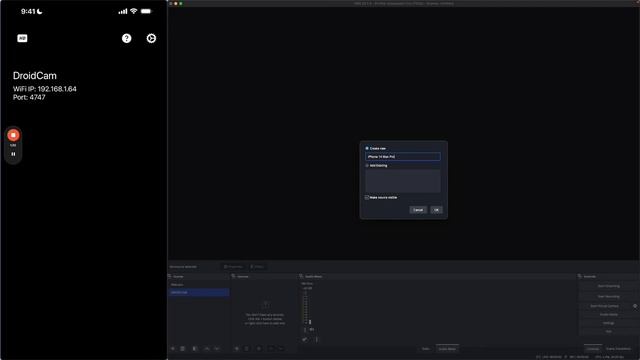Select the Create new radio option

coord(367,148)
